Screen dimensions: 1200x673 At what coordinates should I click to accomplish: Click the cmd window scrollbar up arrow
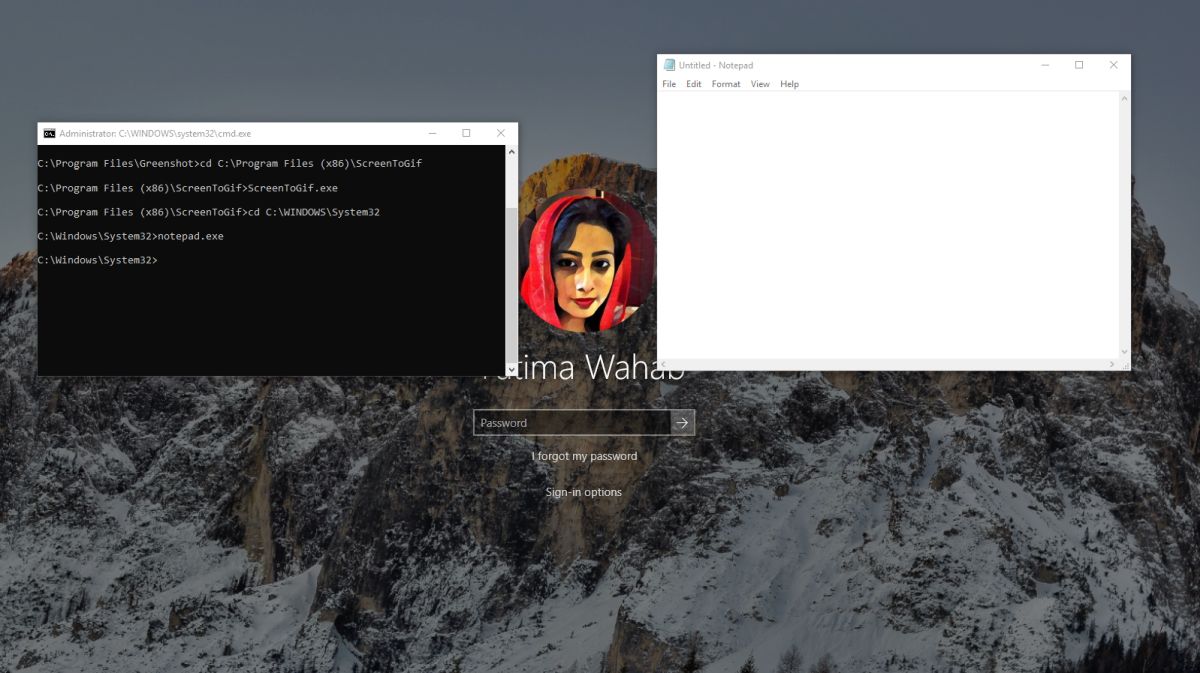[x=511, y=151]
